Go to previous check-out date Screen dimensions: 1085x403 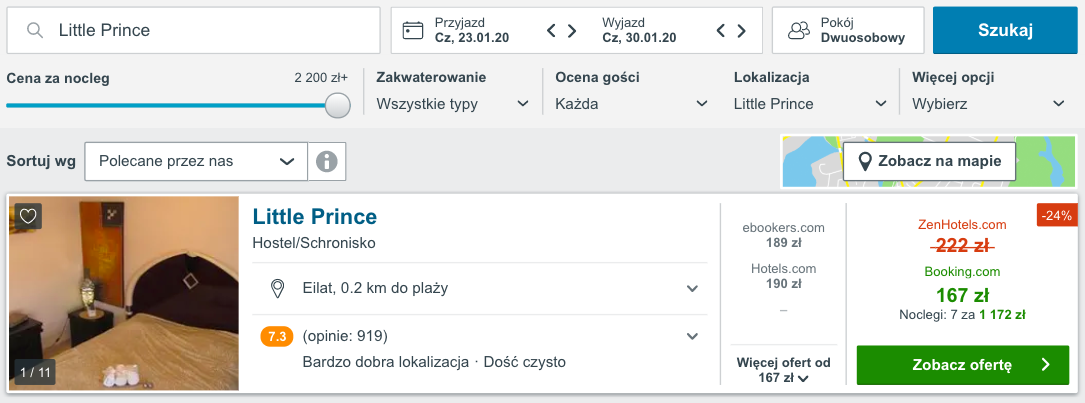tap(722, 30)
